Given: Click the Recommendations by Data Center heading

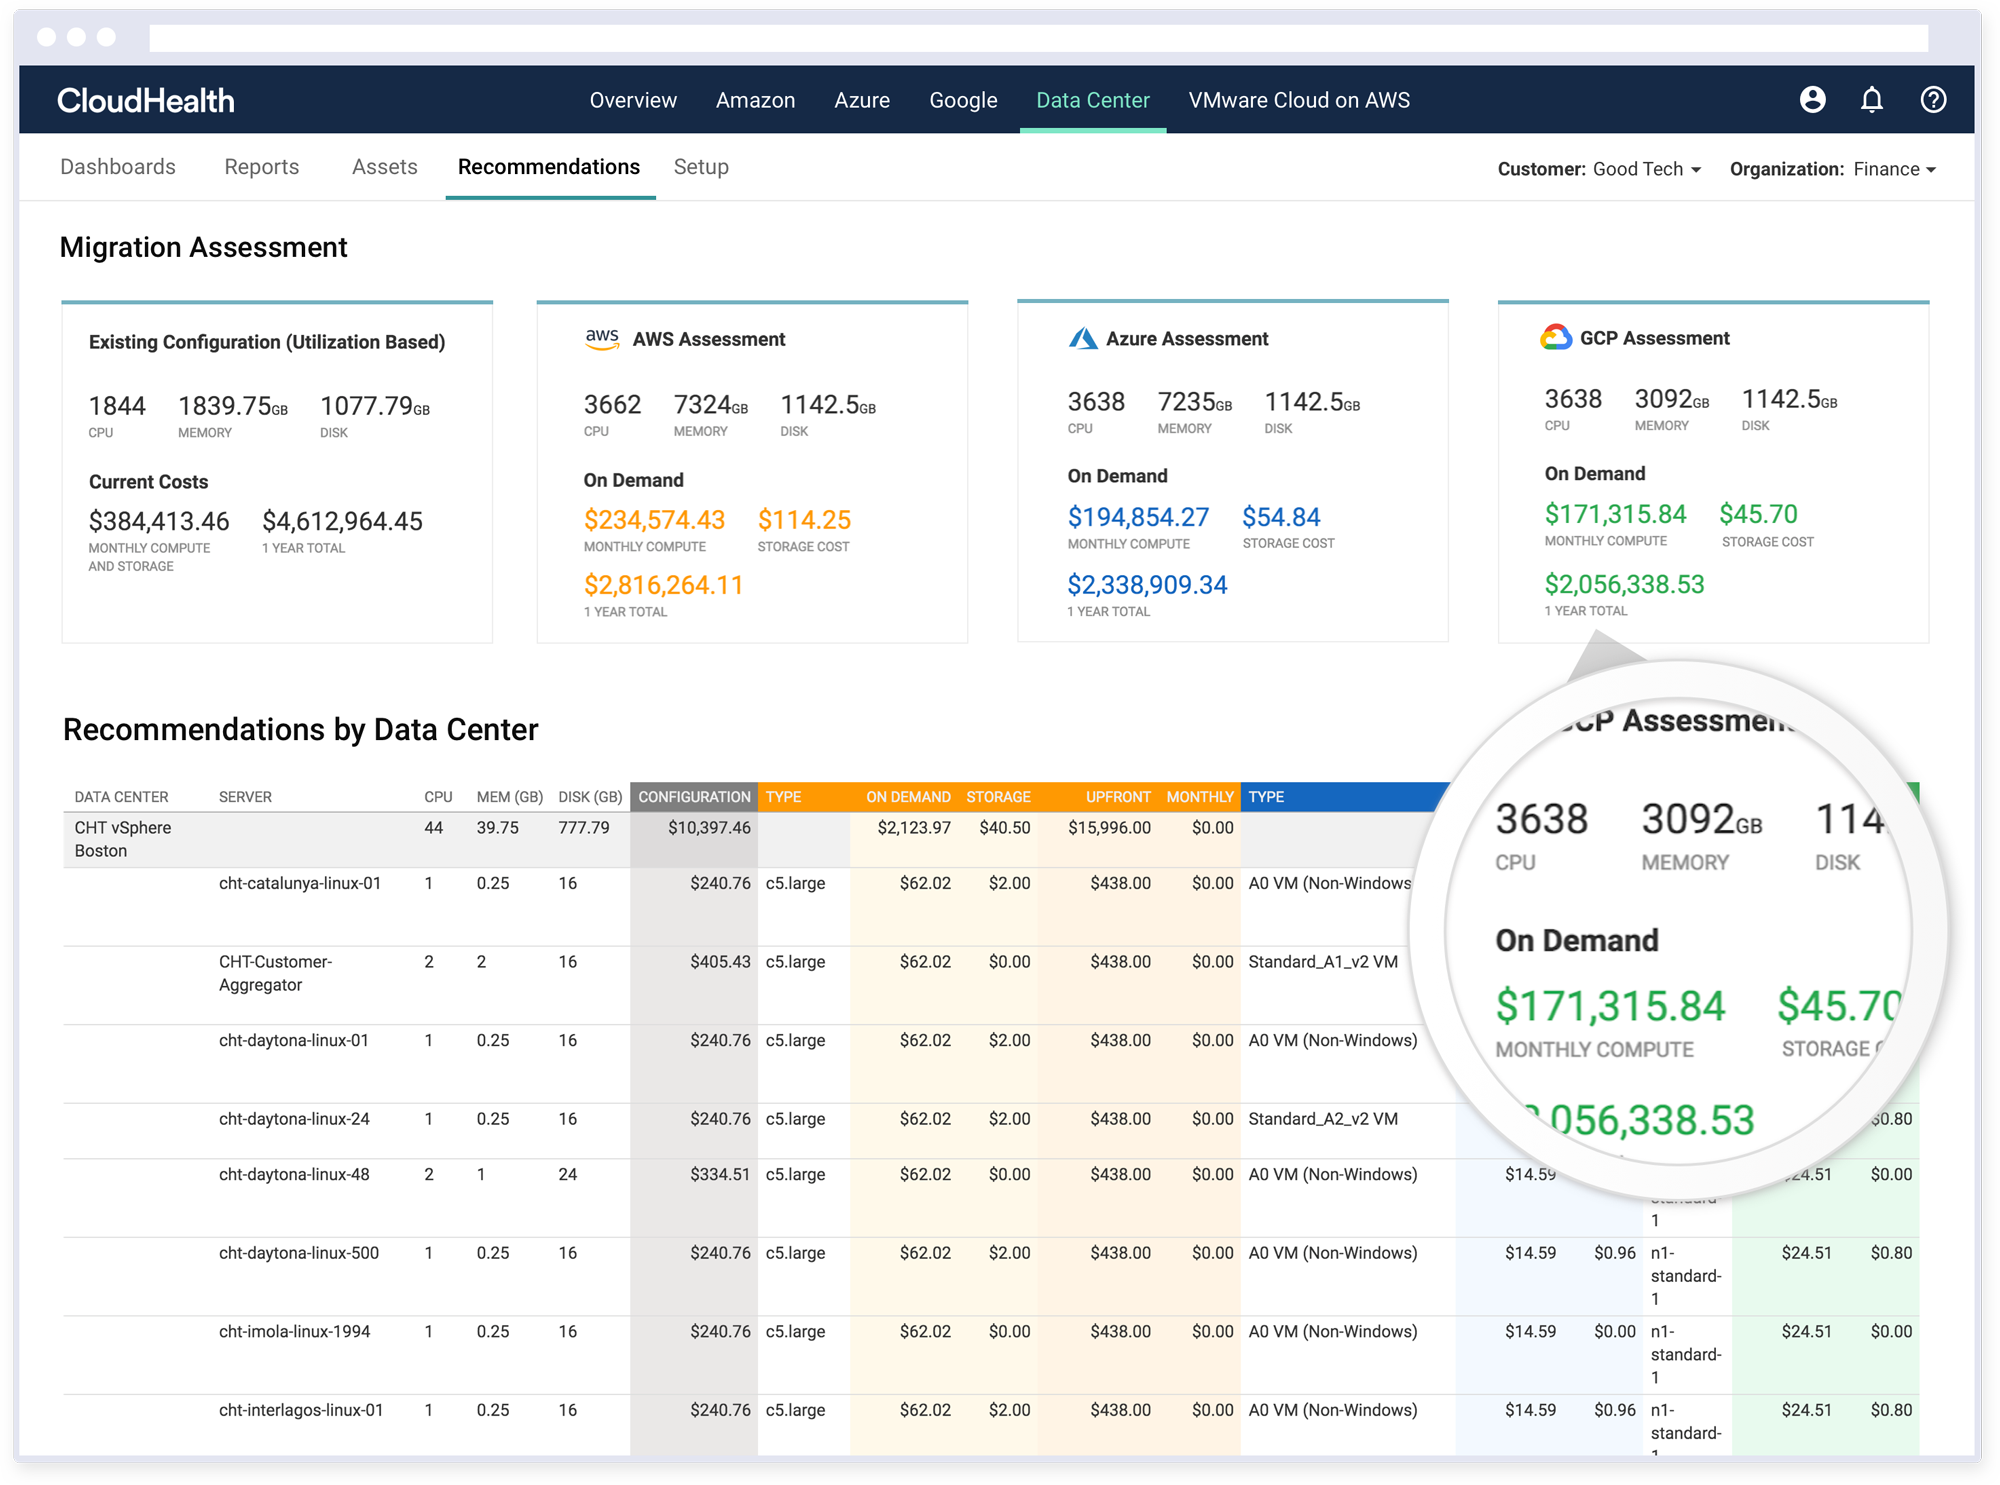Looking at the screenshot, I should point(301,730).
